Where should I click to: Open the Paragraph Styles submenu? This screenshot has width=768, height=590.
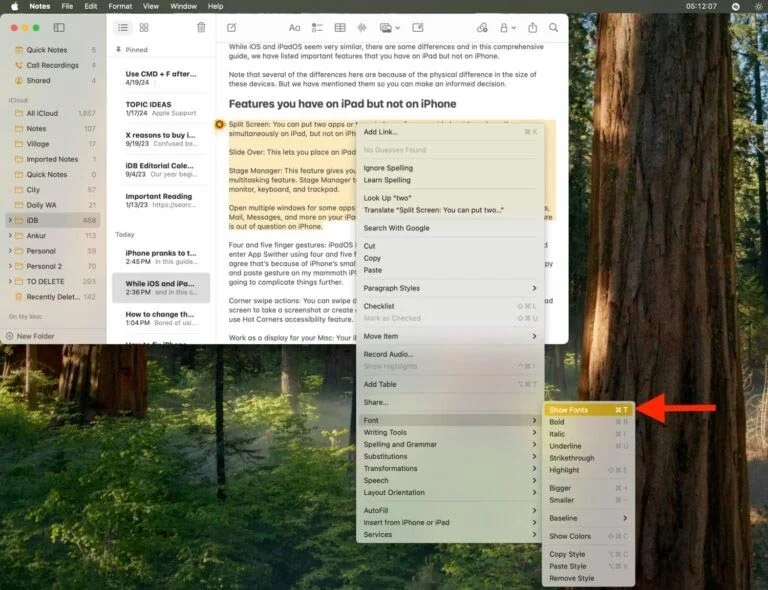(450, 288)
